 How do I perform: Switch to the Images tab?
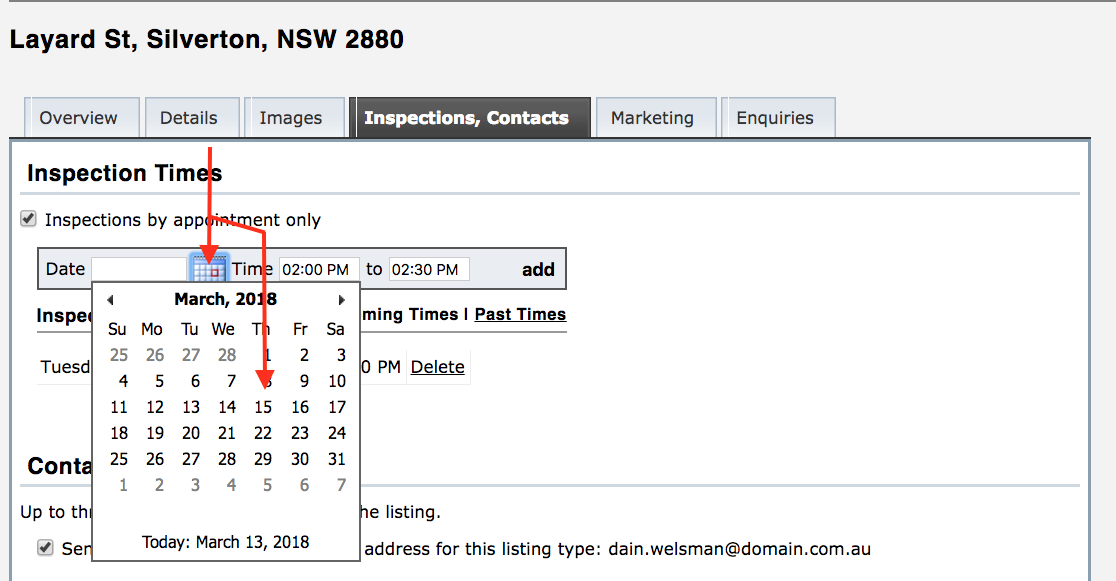tap(294, 117)
